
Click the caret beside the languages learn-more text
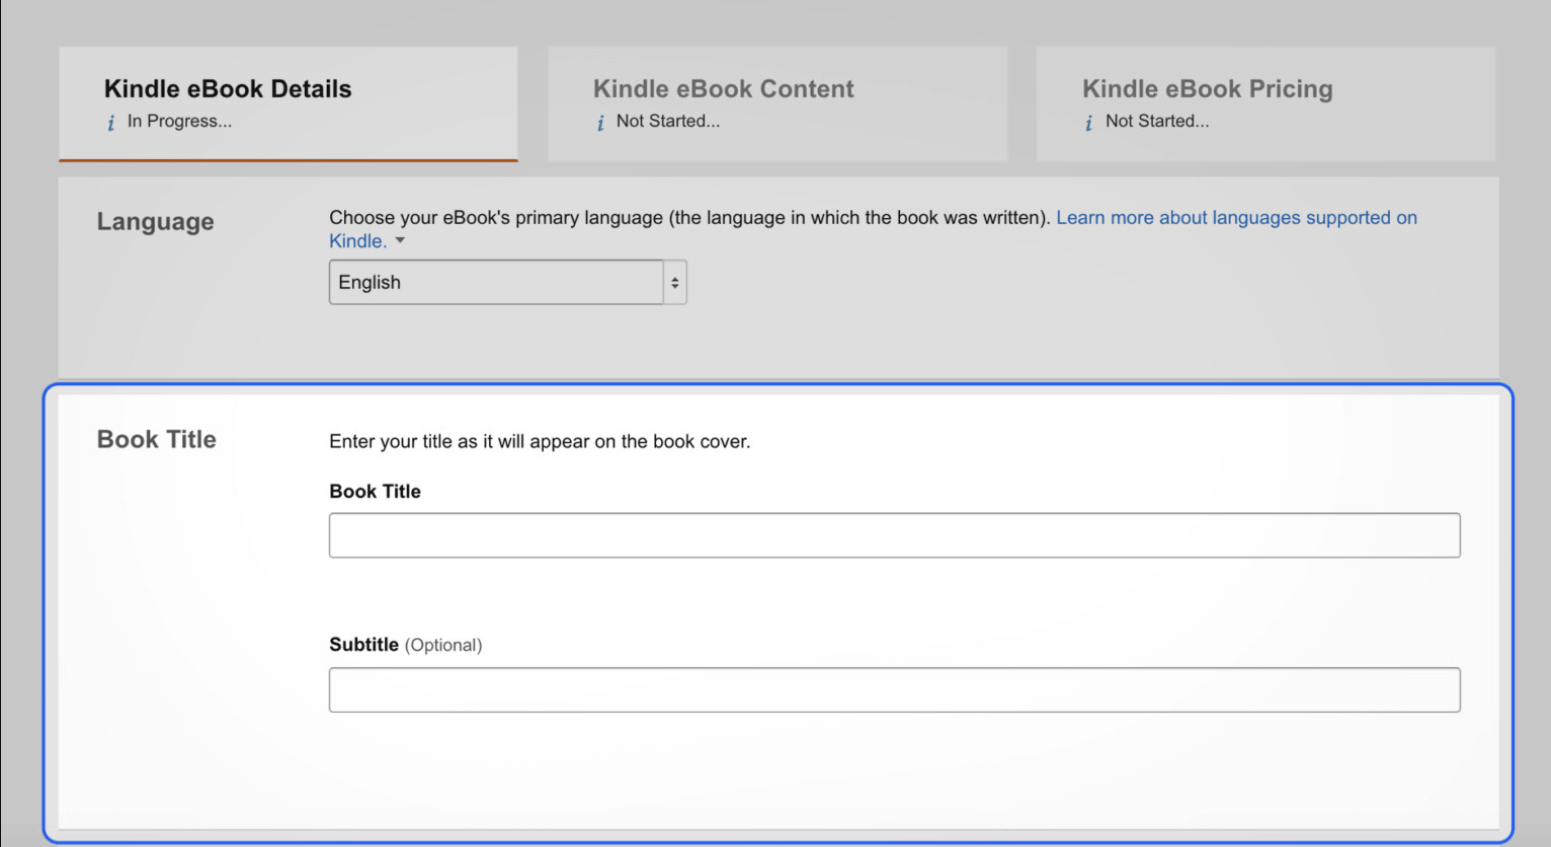click(x=399, y=240)
